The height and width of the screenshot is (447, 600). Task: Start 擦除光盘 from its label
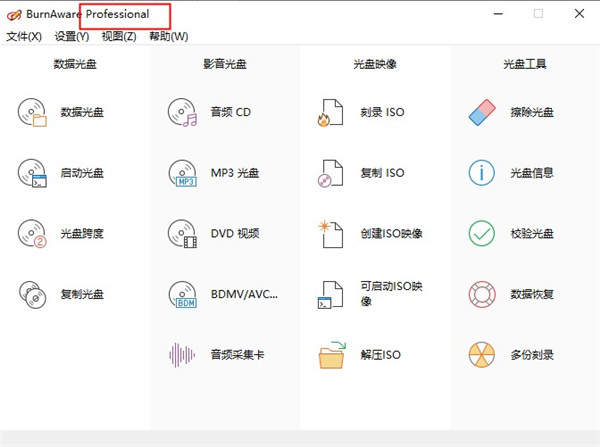coord(532,112)
